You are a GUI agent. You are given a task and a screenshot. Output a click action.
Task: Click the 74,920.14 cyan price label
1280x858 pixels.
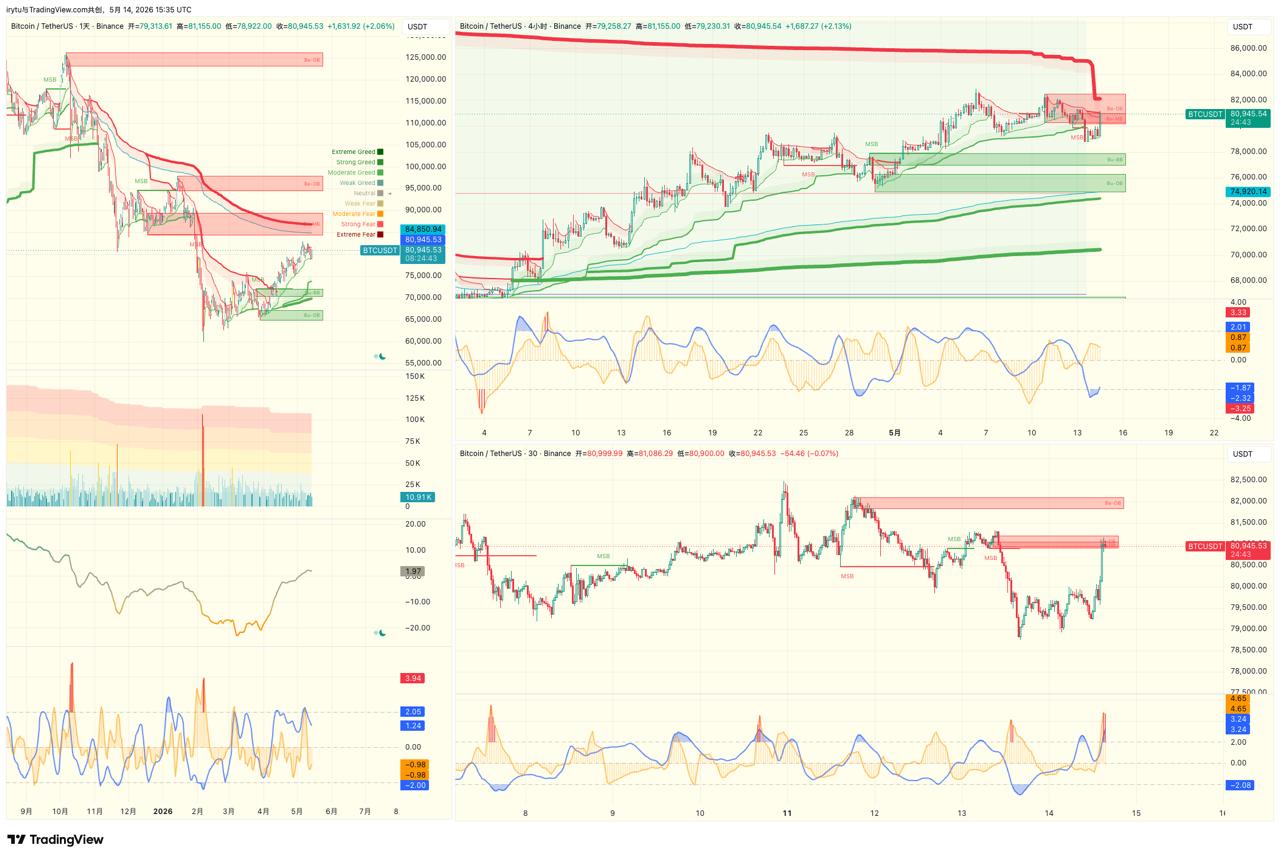(x=1248, y=191)
